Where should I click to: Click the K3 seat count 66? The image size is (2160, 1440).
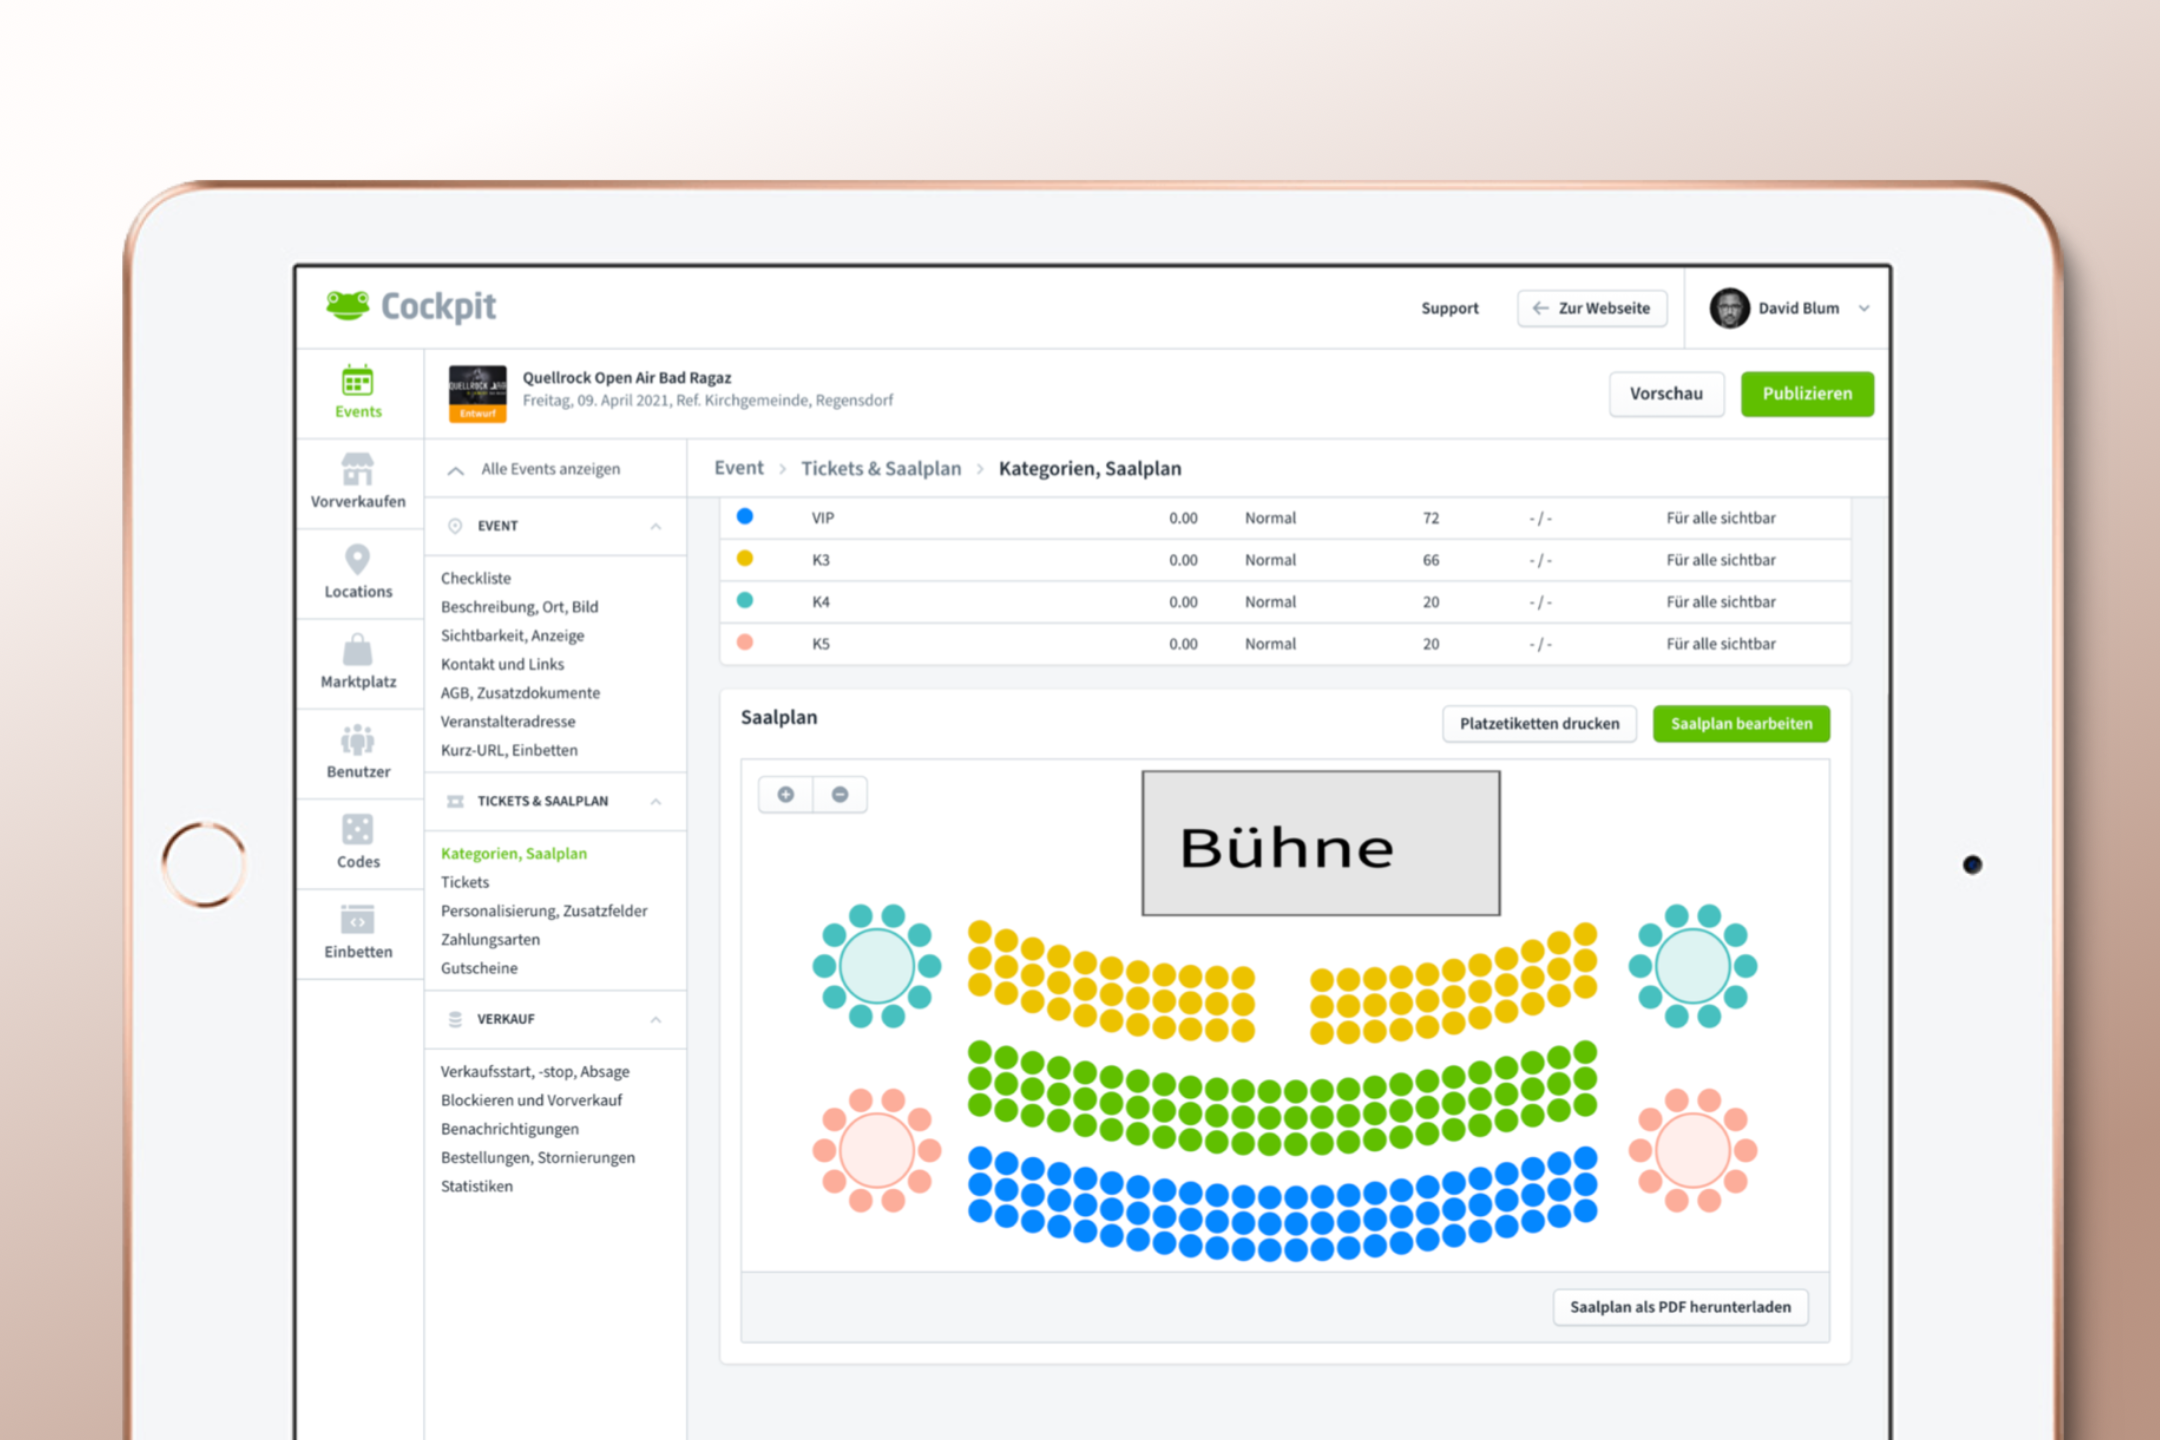1431,560
